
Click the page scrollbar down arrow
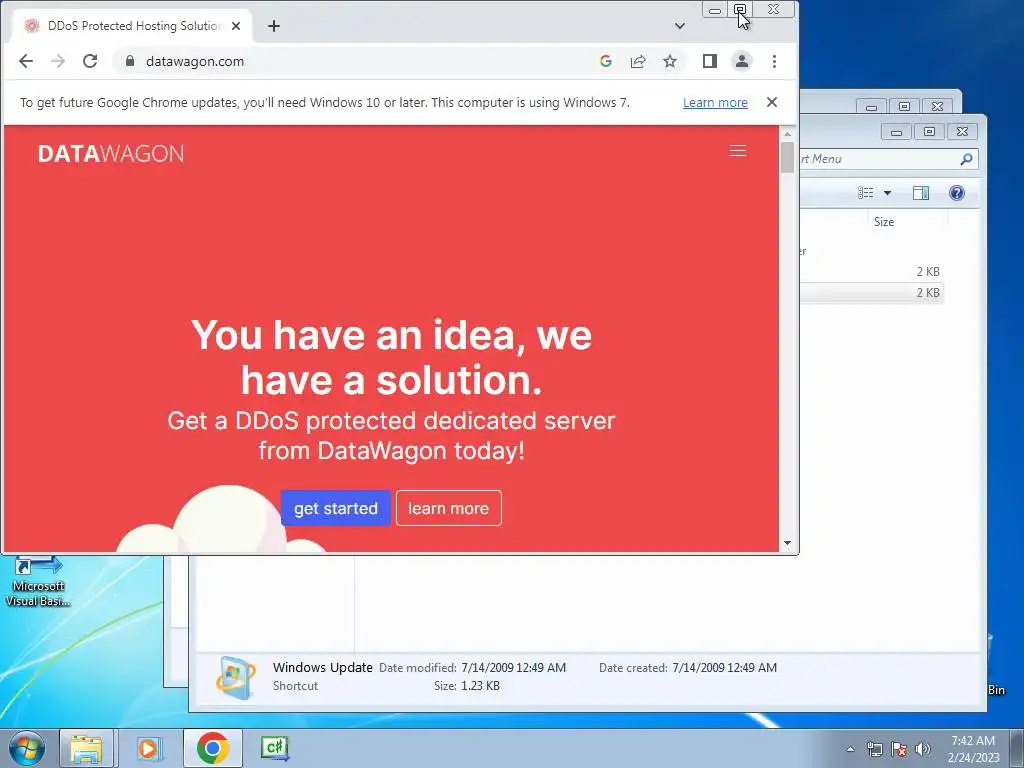(788, 543)
